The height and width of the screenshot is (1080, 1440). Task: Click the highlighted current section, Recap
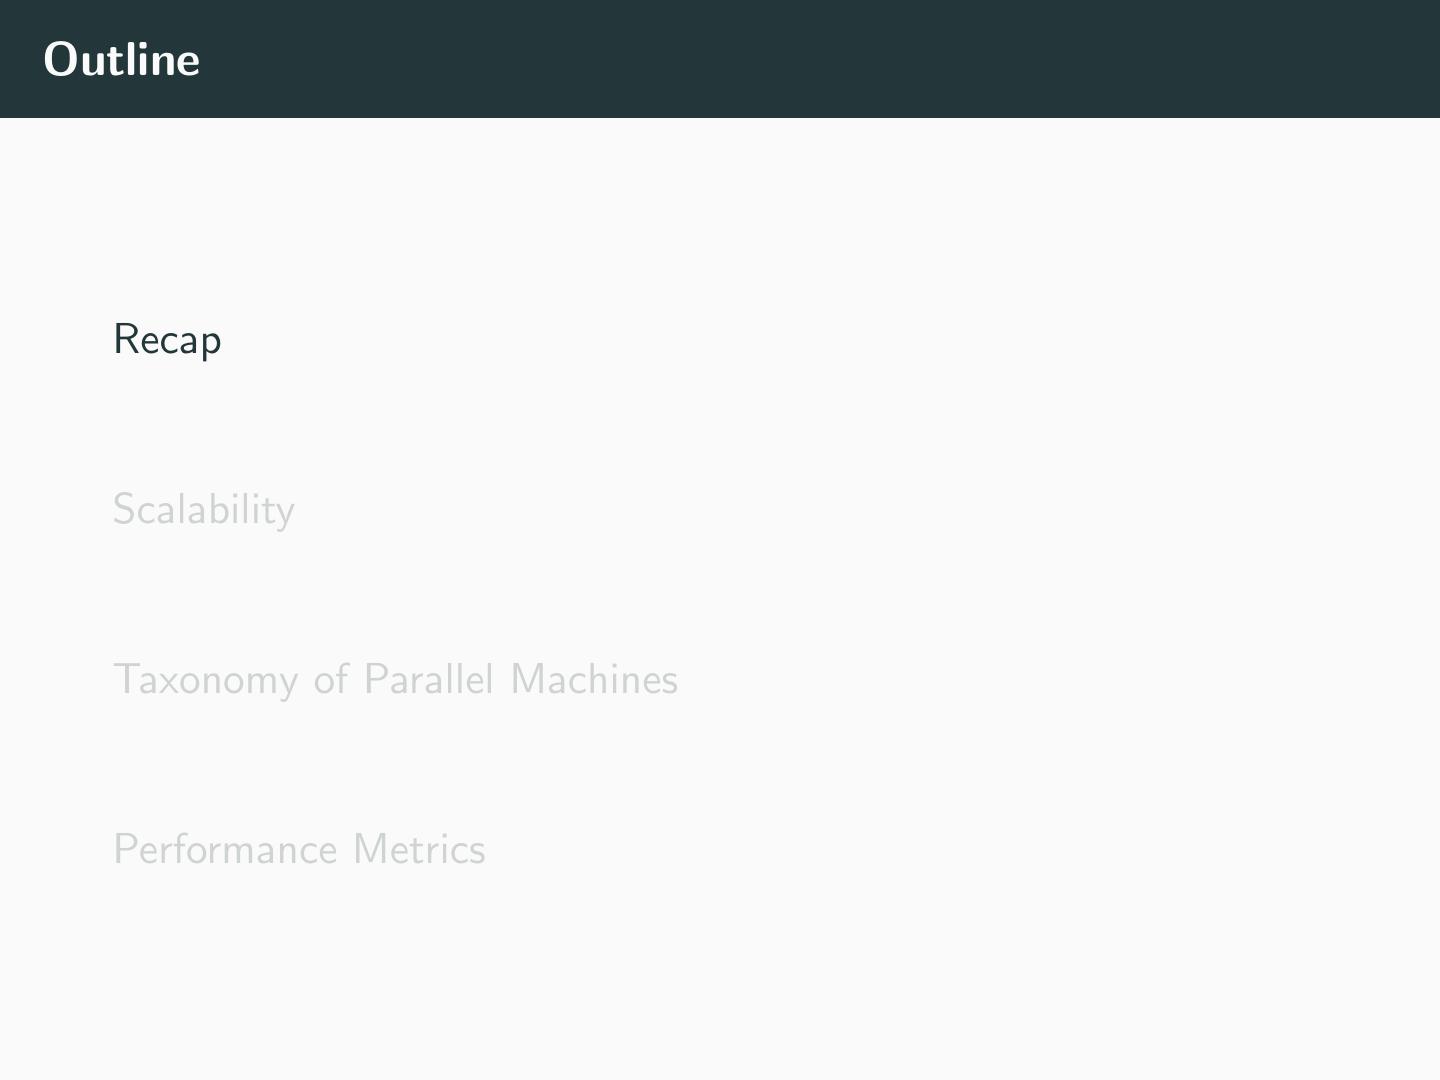167,340
